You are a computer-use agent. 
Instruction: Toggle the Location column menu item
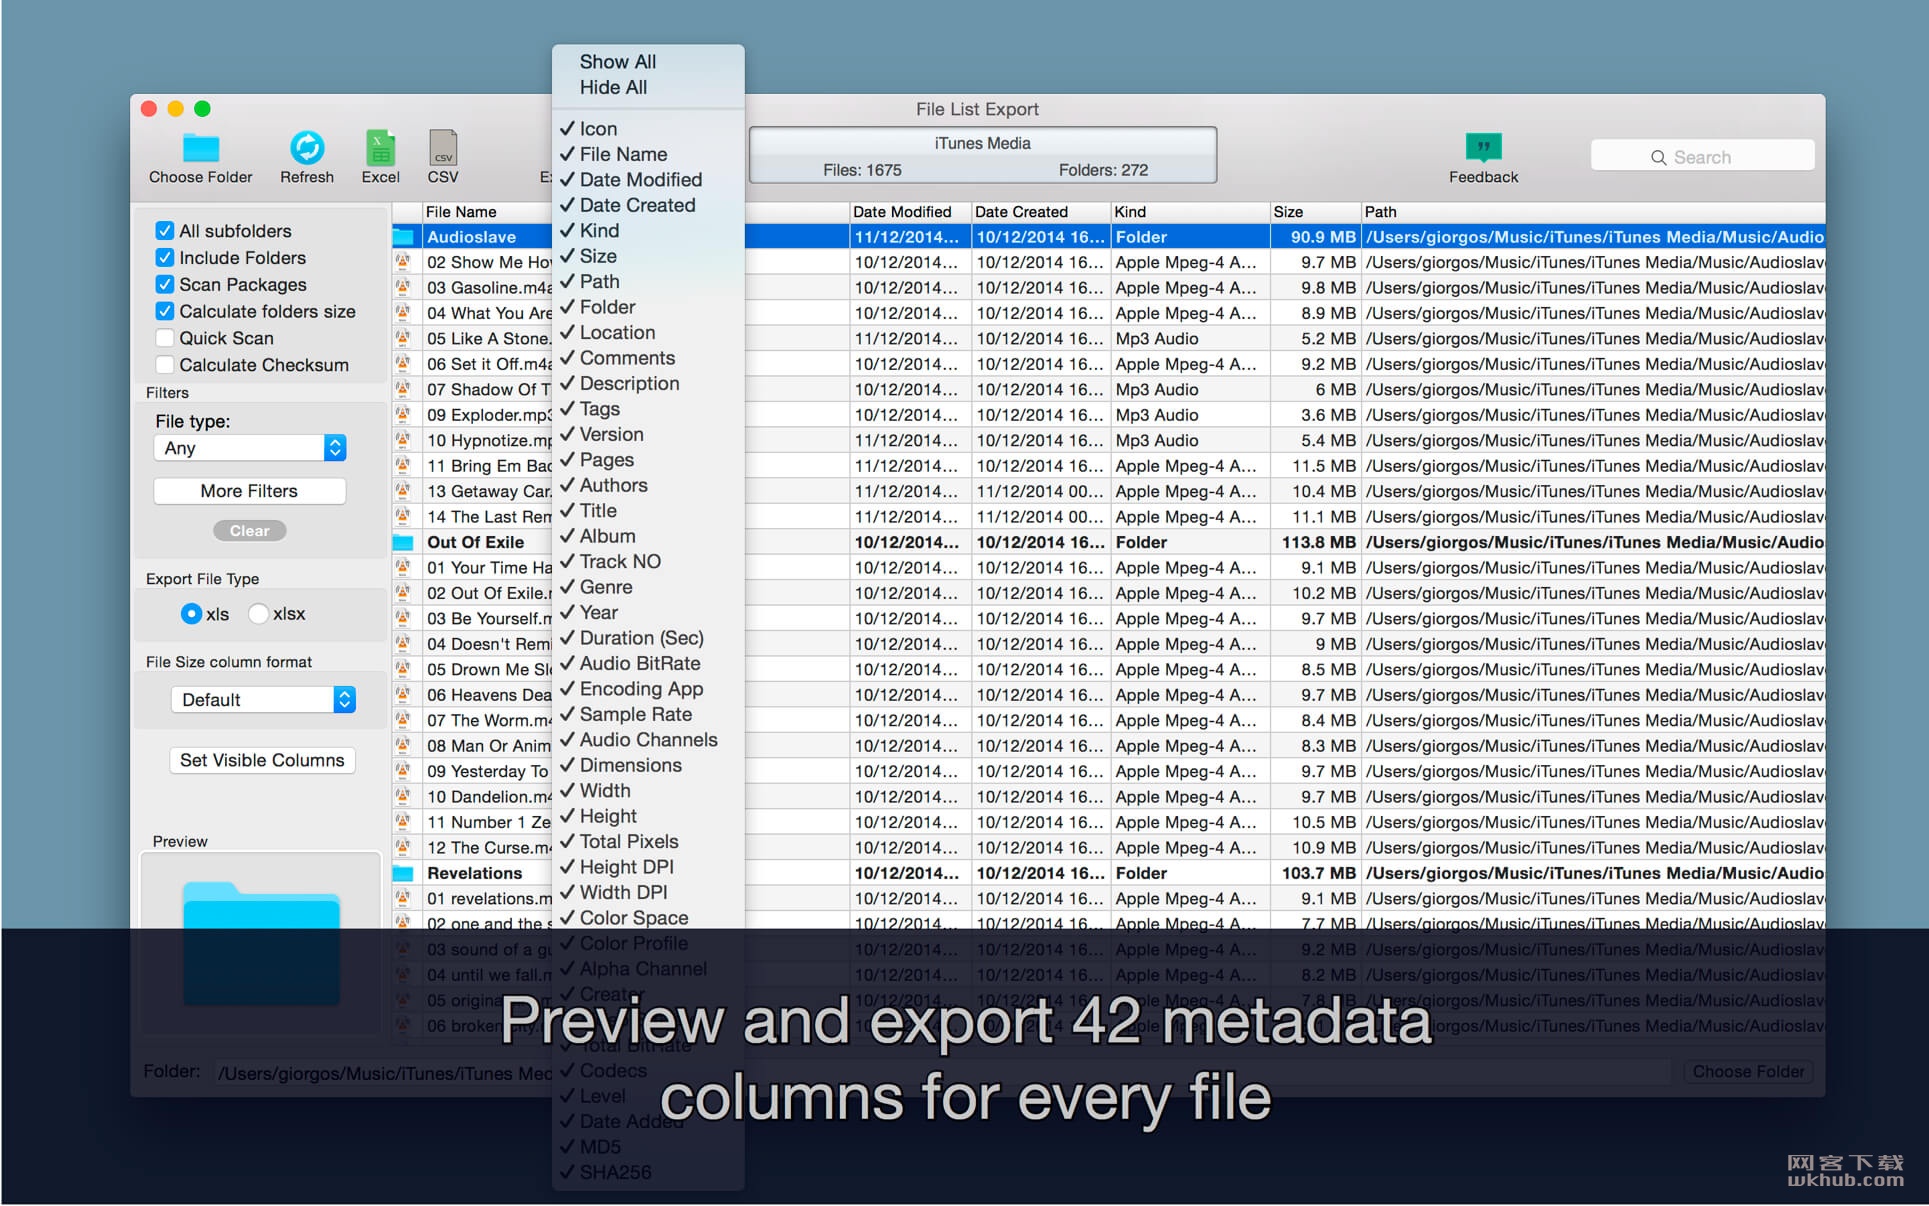[x=648, y=333]
